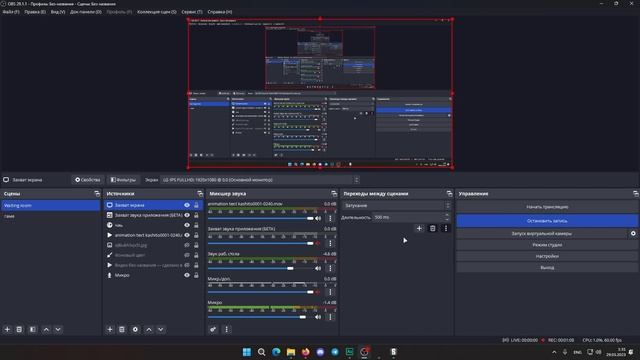The image size is (640, 360).
Task: Open the Коллекция сцен menu
Action: 157,12
